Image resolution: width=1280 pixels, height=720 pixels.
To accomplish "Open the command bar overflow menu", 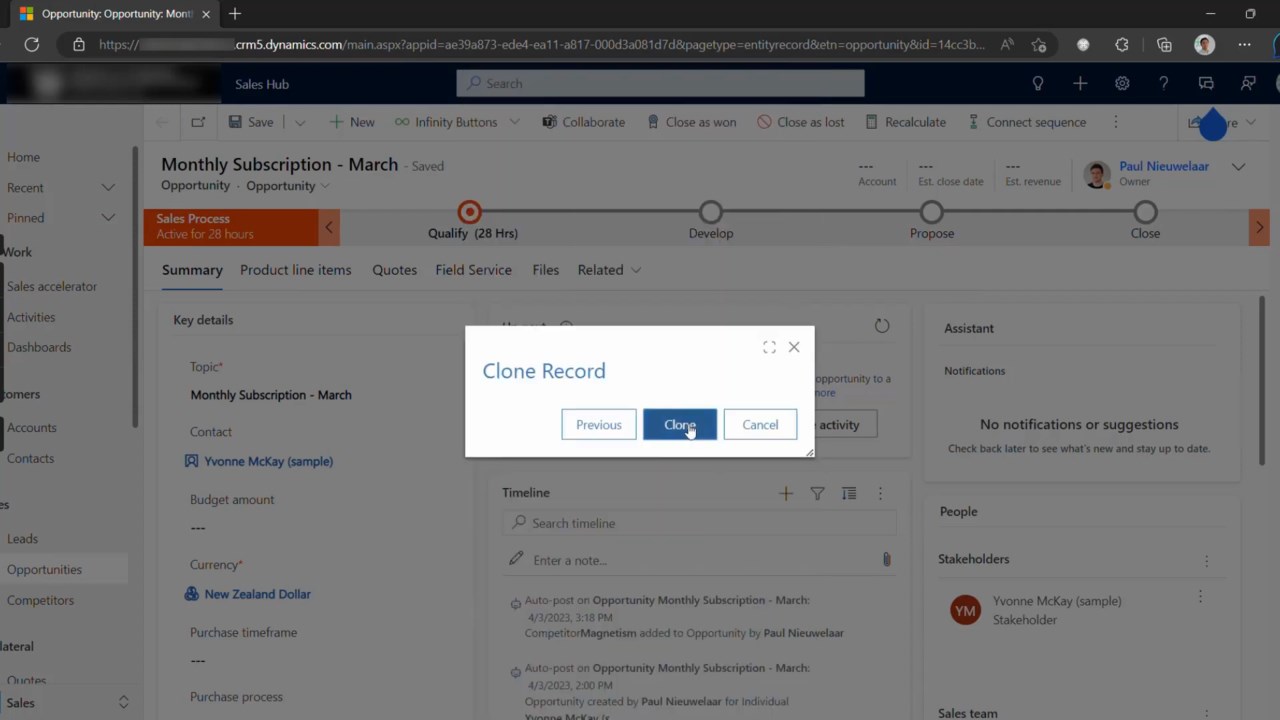I will tap(1116, 122).
